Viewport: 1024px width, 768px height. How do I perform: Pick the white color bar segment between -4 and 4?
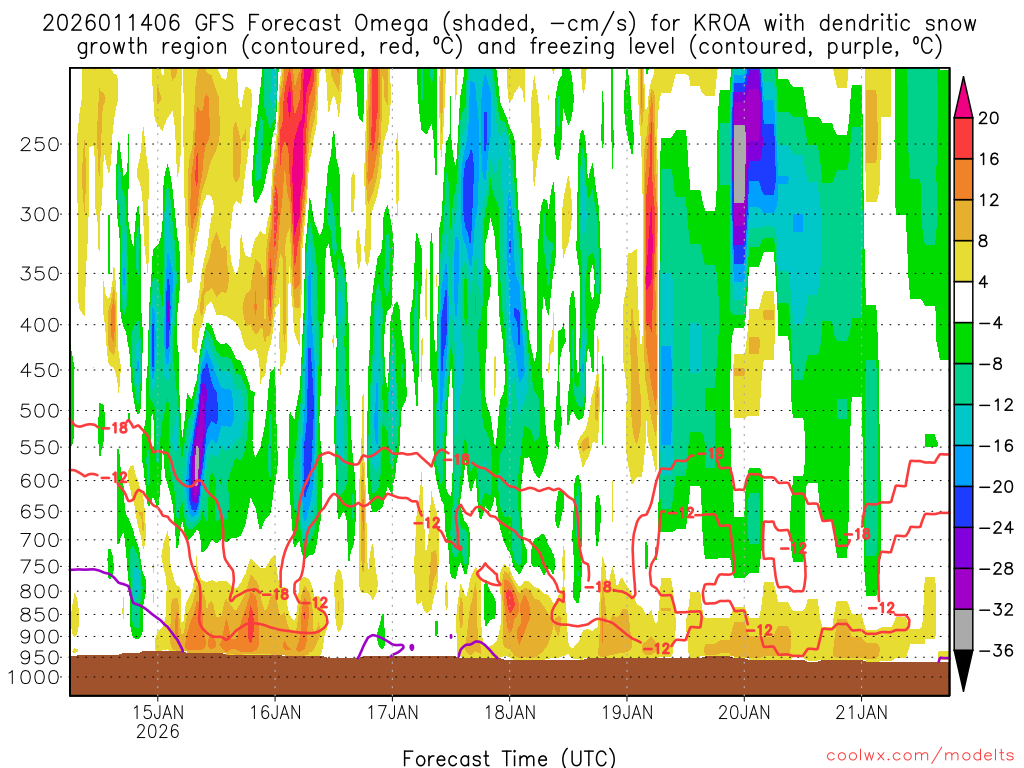963,302
